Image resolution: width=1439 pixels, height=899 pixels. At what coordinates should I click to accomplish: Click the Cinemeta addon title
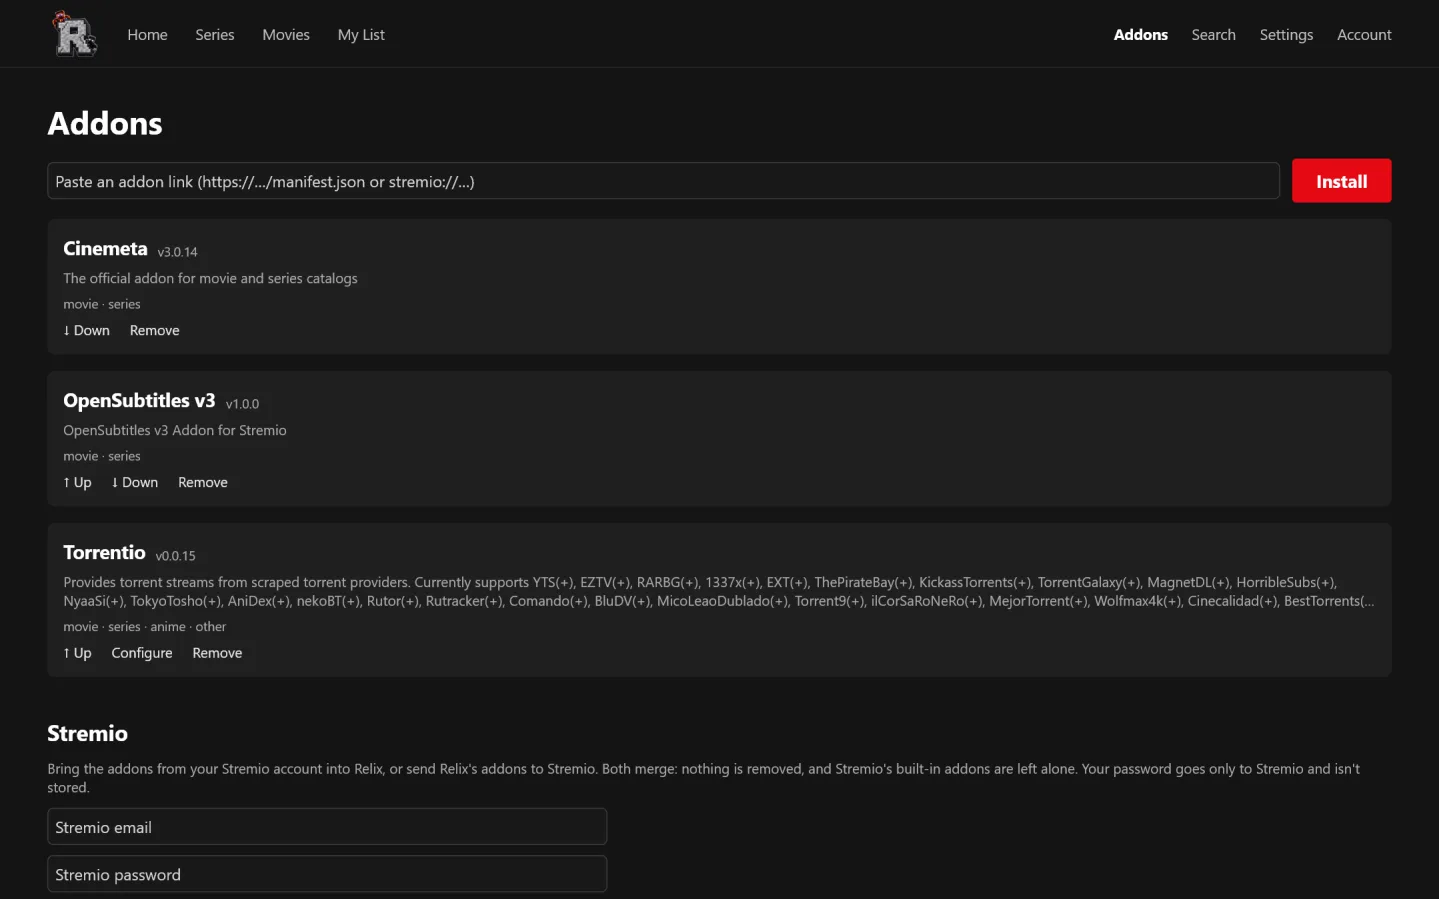[105, 249]
